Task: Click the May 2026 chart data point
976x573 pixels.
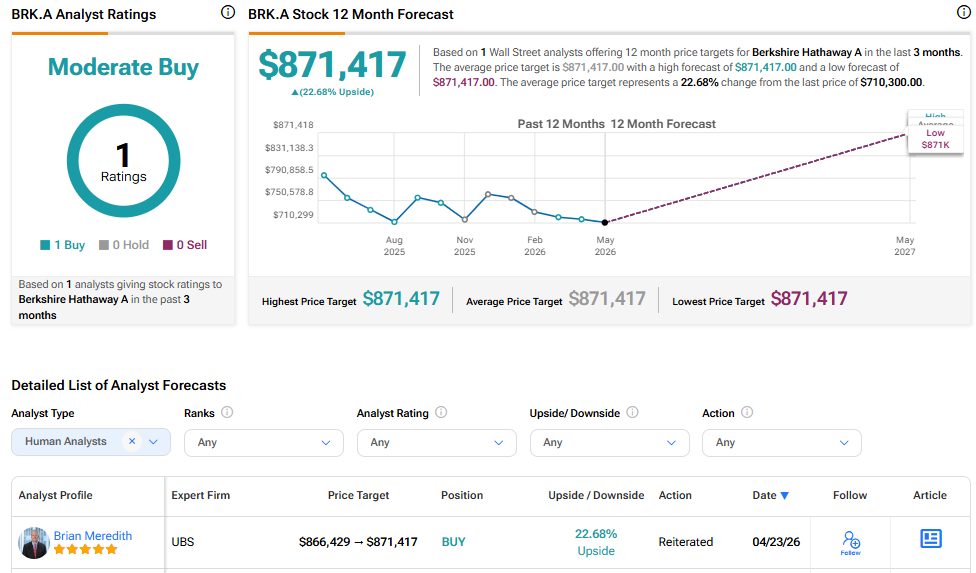Action: [x=605, y=222]
